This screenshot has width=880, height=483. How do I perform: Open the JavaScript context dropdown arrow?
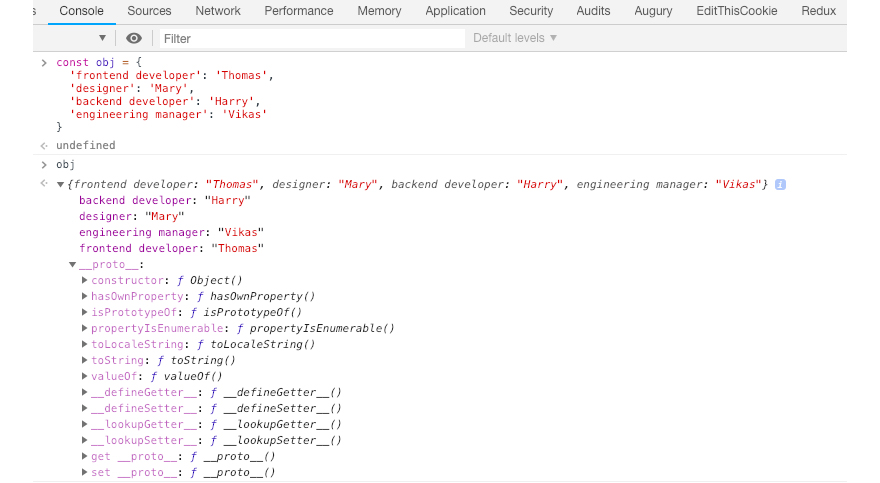click(102, 38)
